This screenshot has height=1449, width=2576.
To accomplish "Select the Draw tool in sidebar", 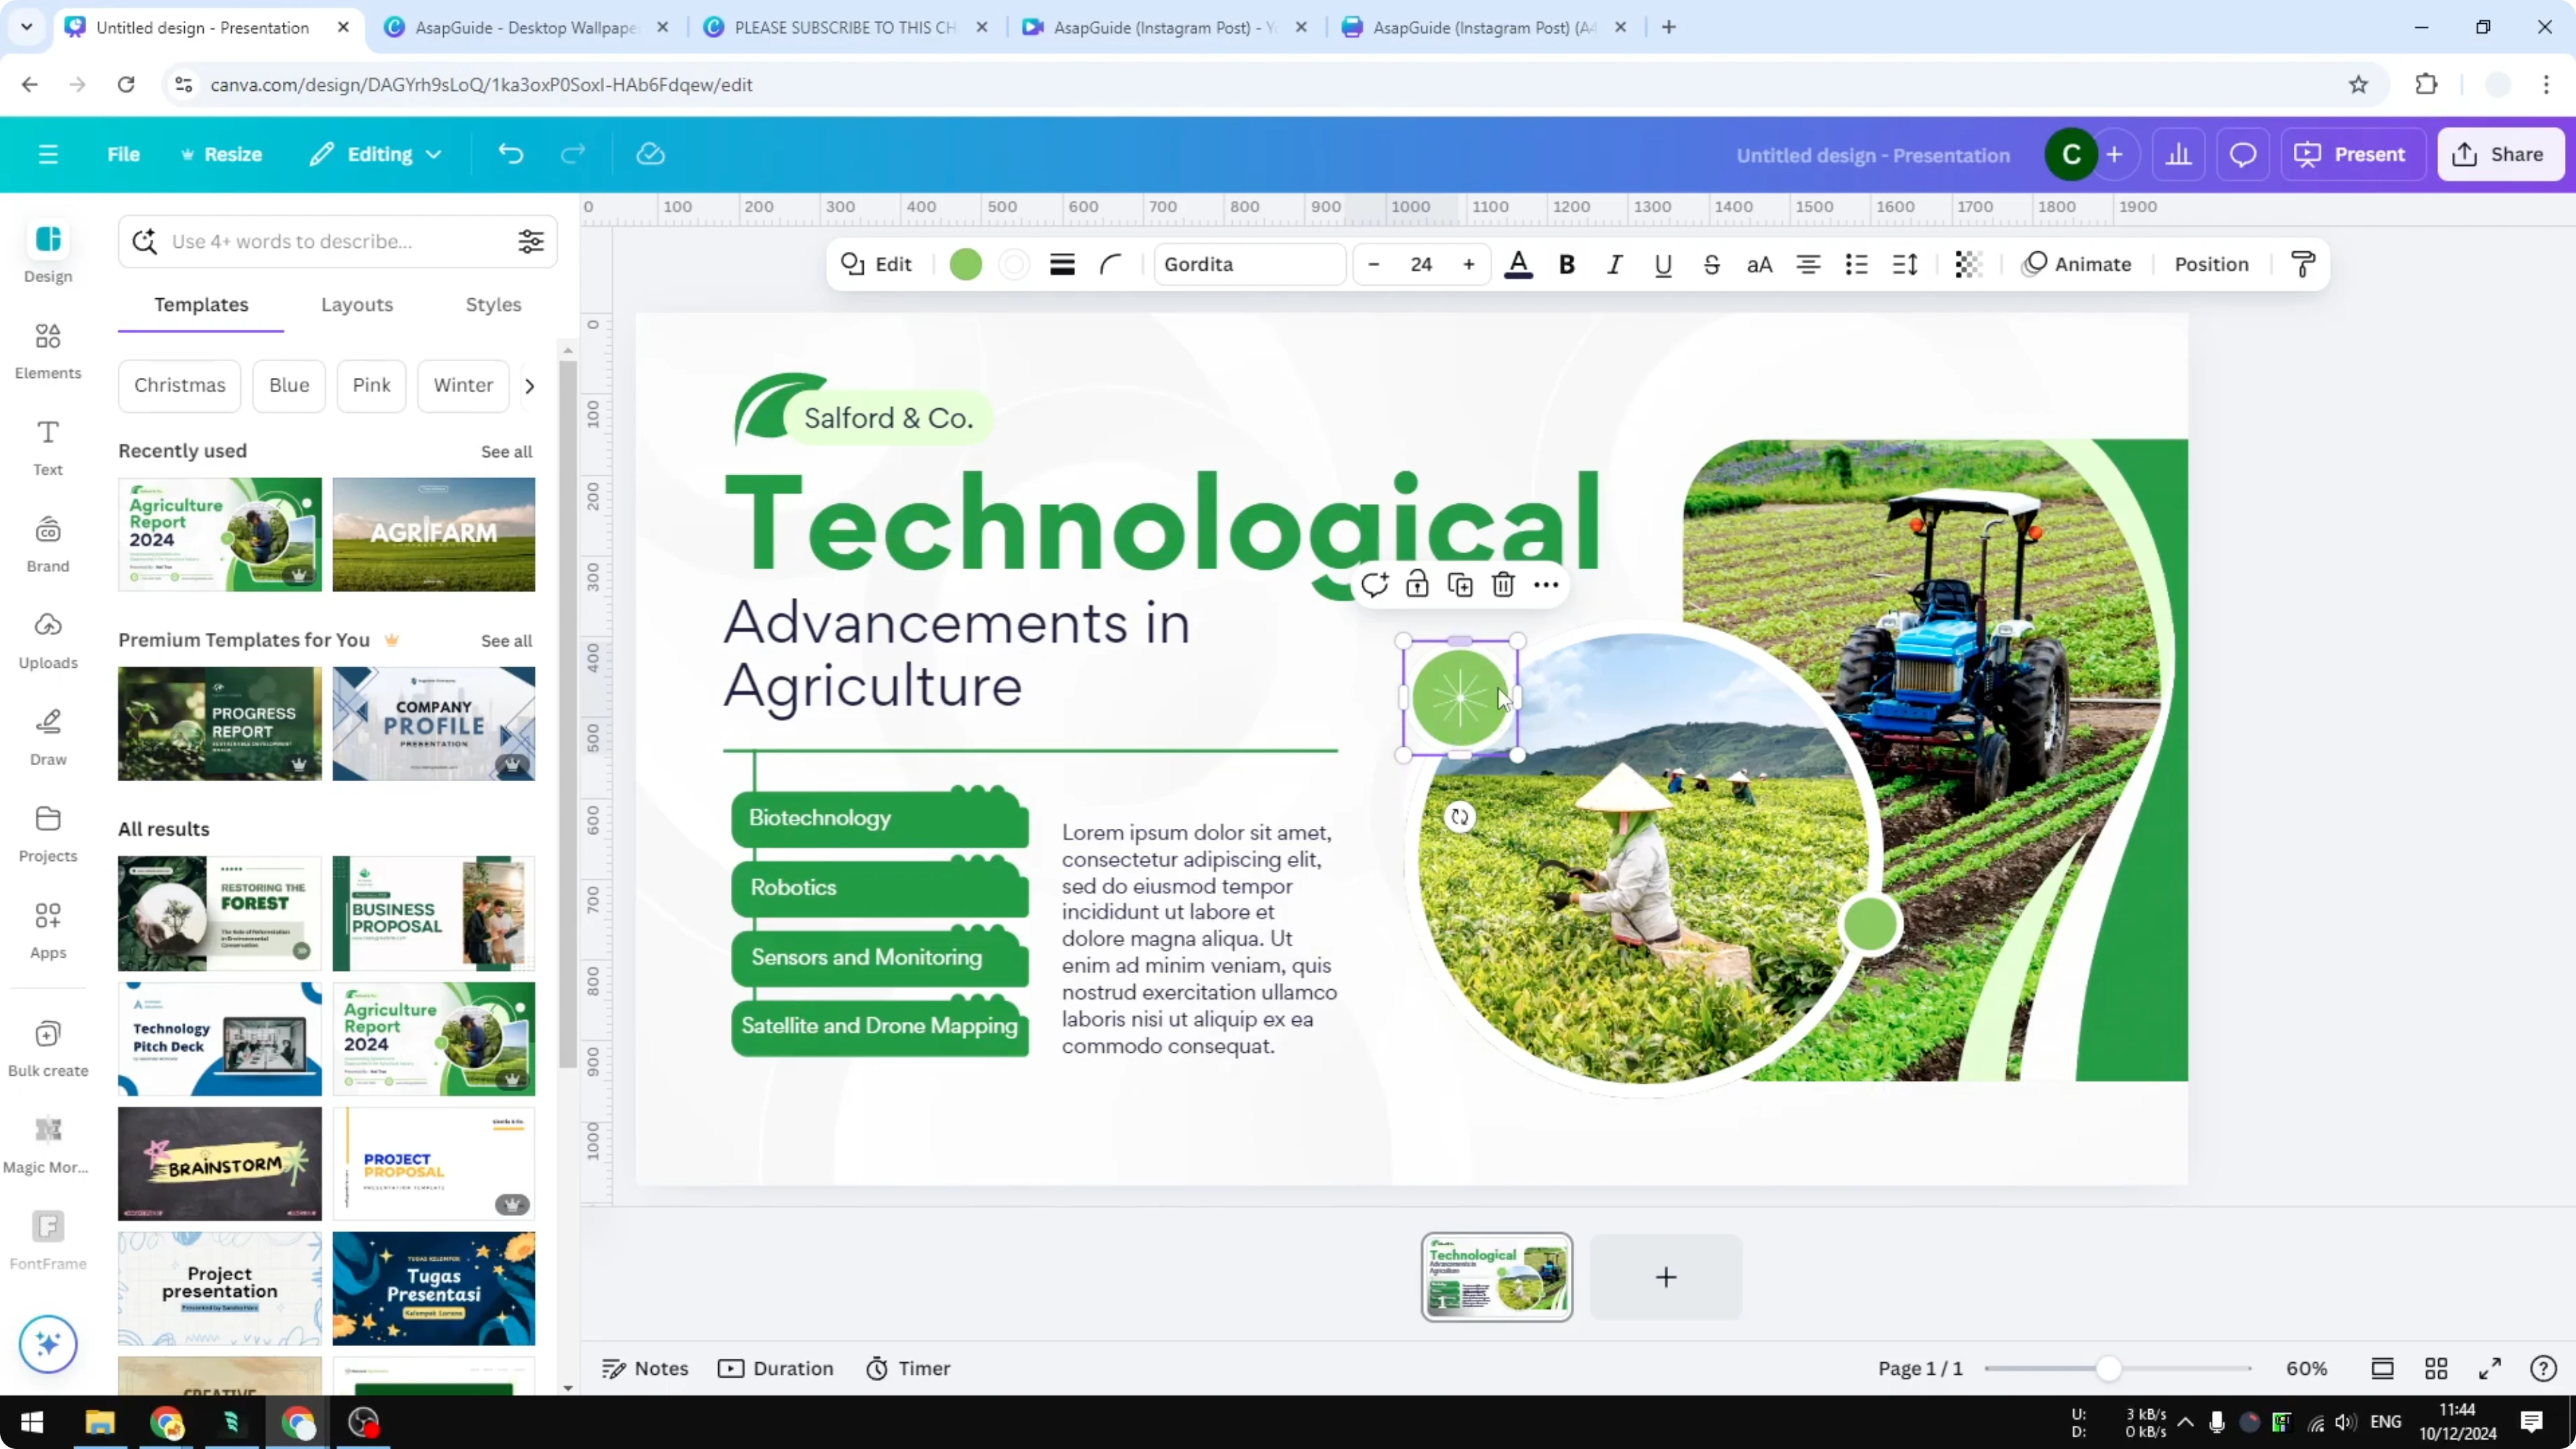I will coord(47,736).
